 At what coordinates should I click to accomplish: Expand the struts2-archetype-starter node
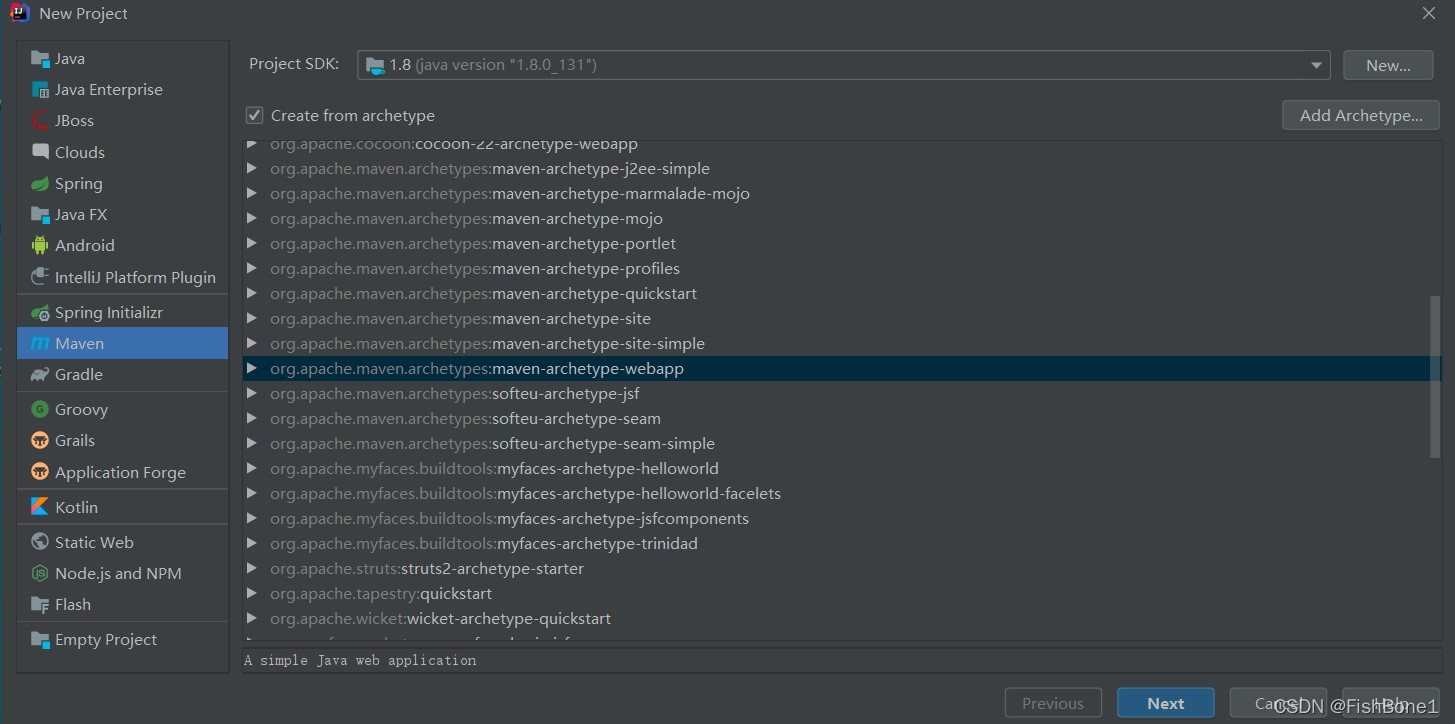tap(252, 569)
